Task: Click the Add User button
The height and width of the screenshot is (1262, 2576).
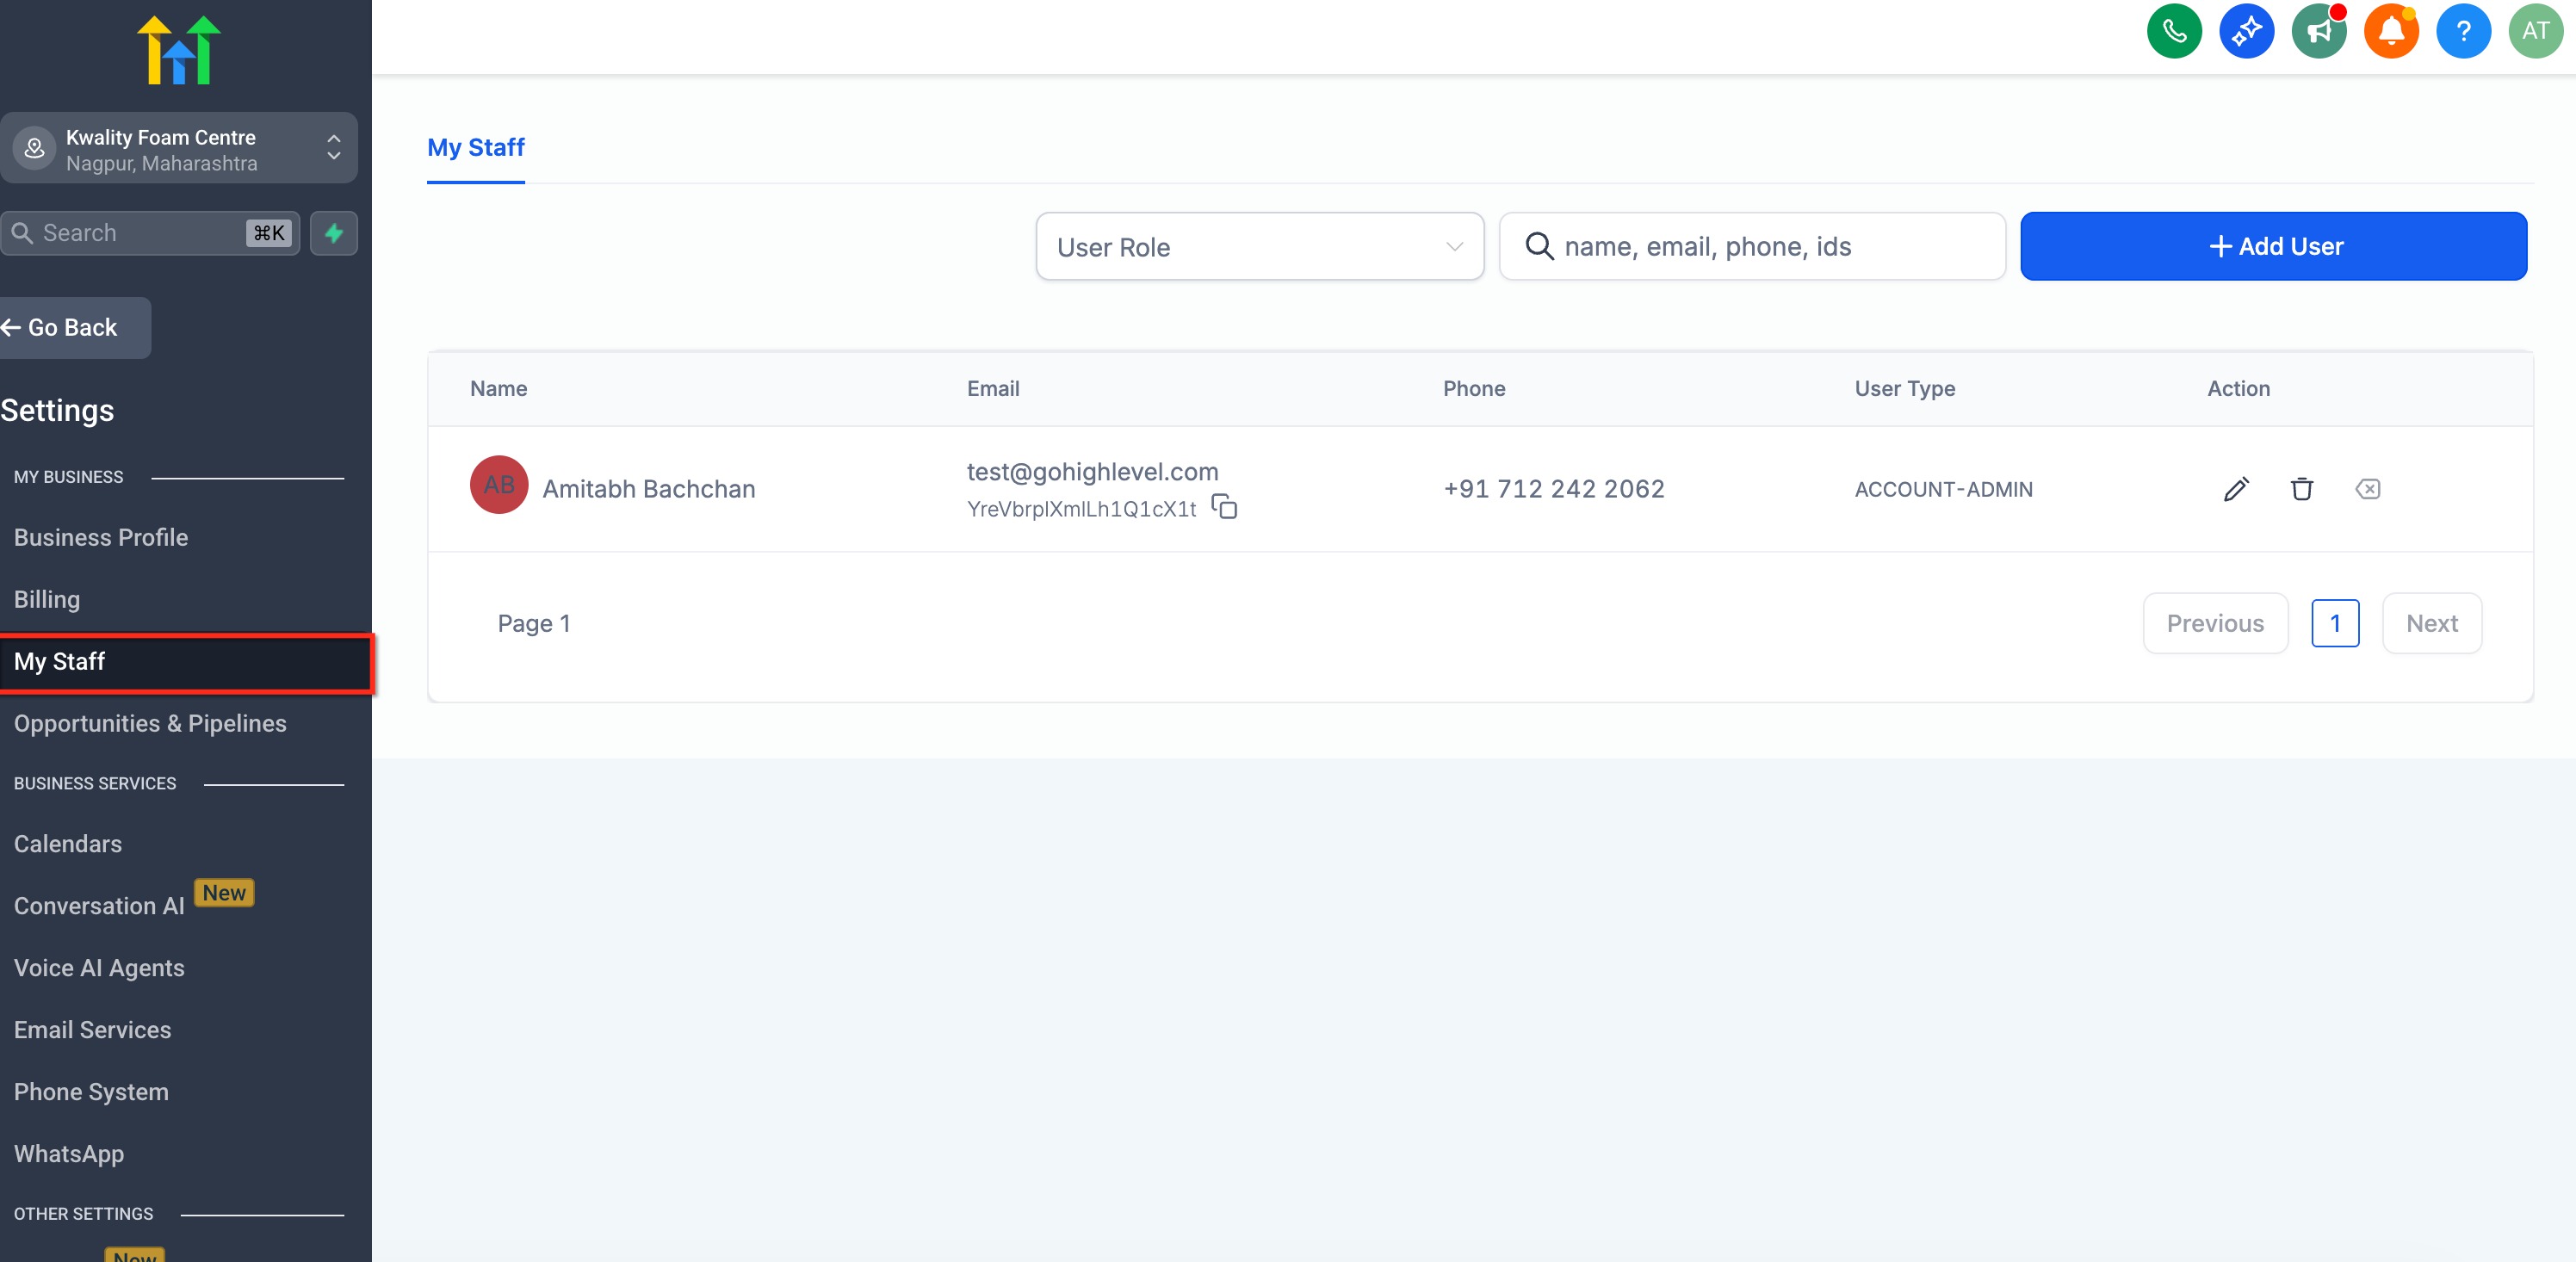Action: coord(2273,247)
